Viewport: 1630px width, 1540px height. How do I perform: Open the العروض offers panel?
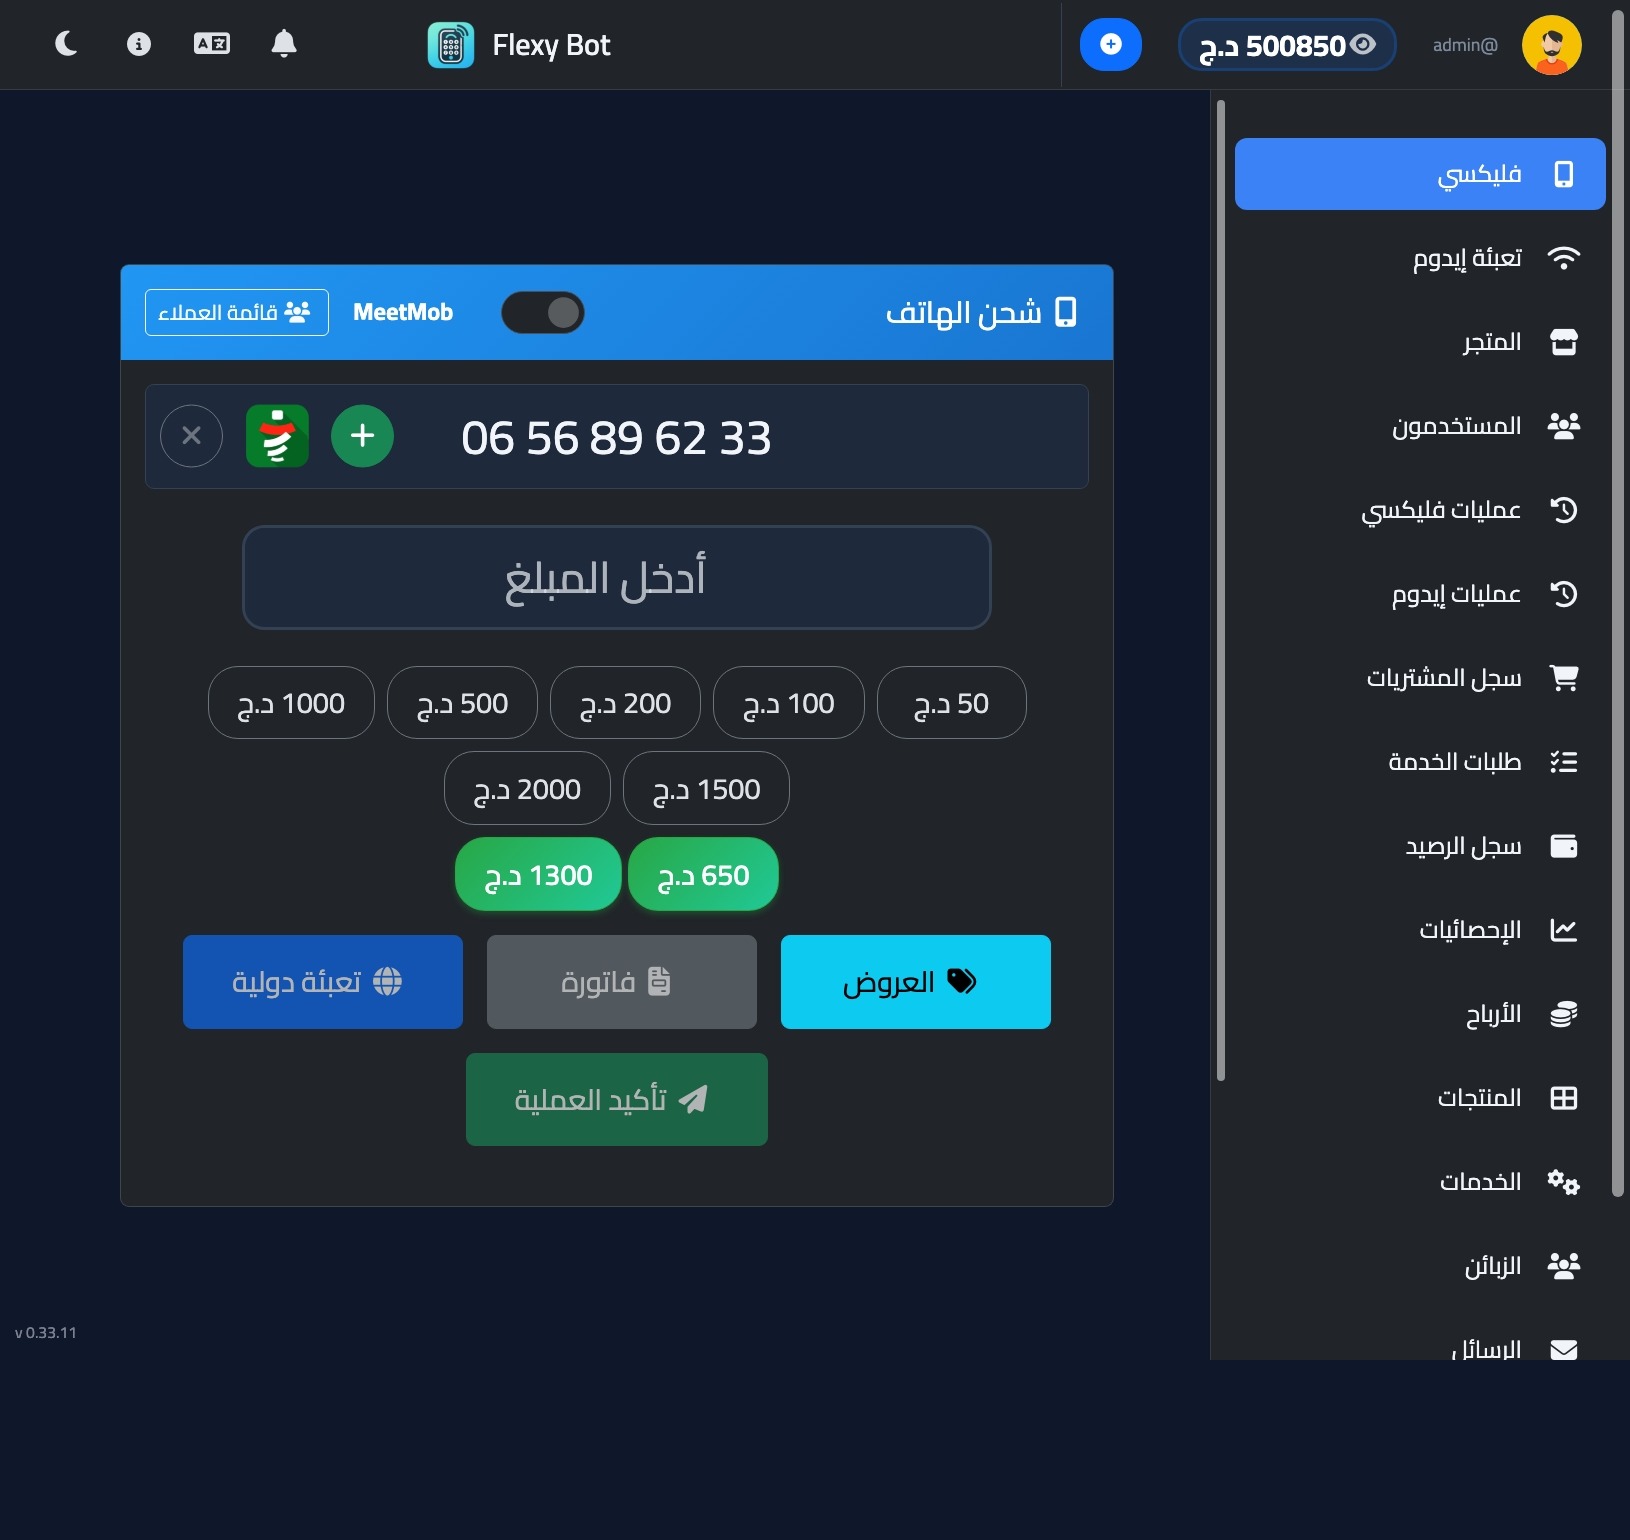coord(915,982)
